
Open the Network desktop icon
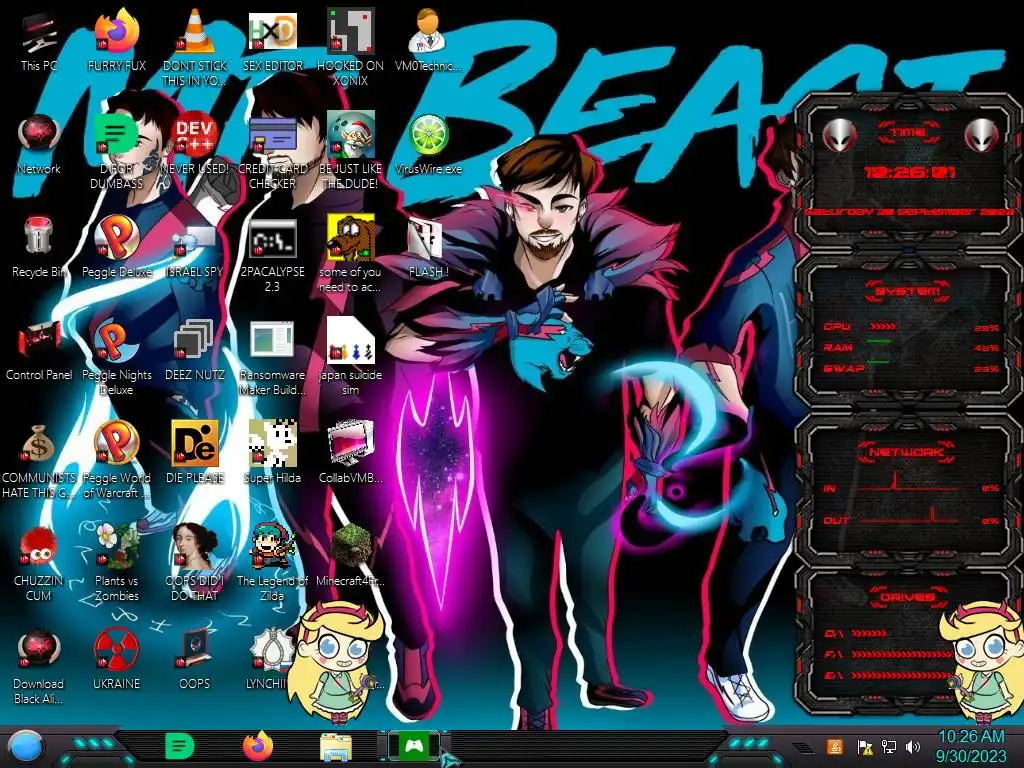click(x=39, y=144)
